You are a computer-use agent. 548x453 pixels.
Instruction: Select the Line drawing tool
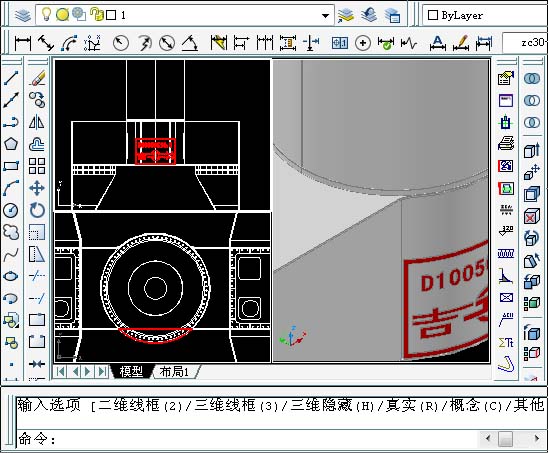click(11, 78)
